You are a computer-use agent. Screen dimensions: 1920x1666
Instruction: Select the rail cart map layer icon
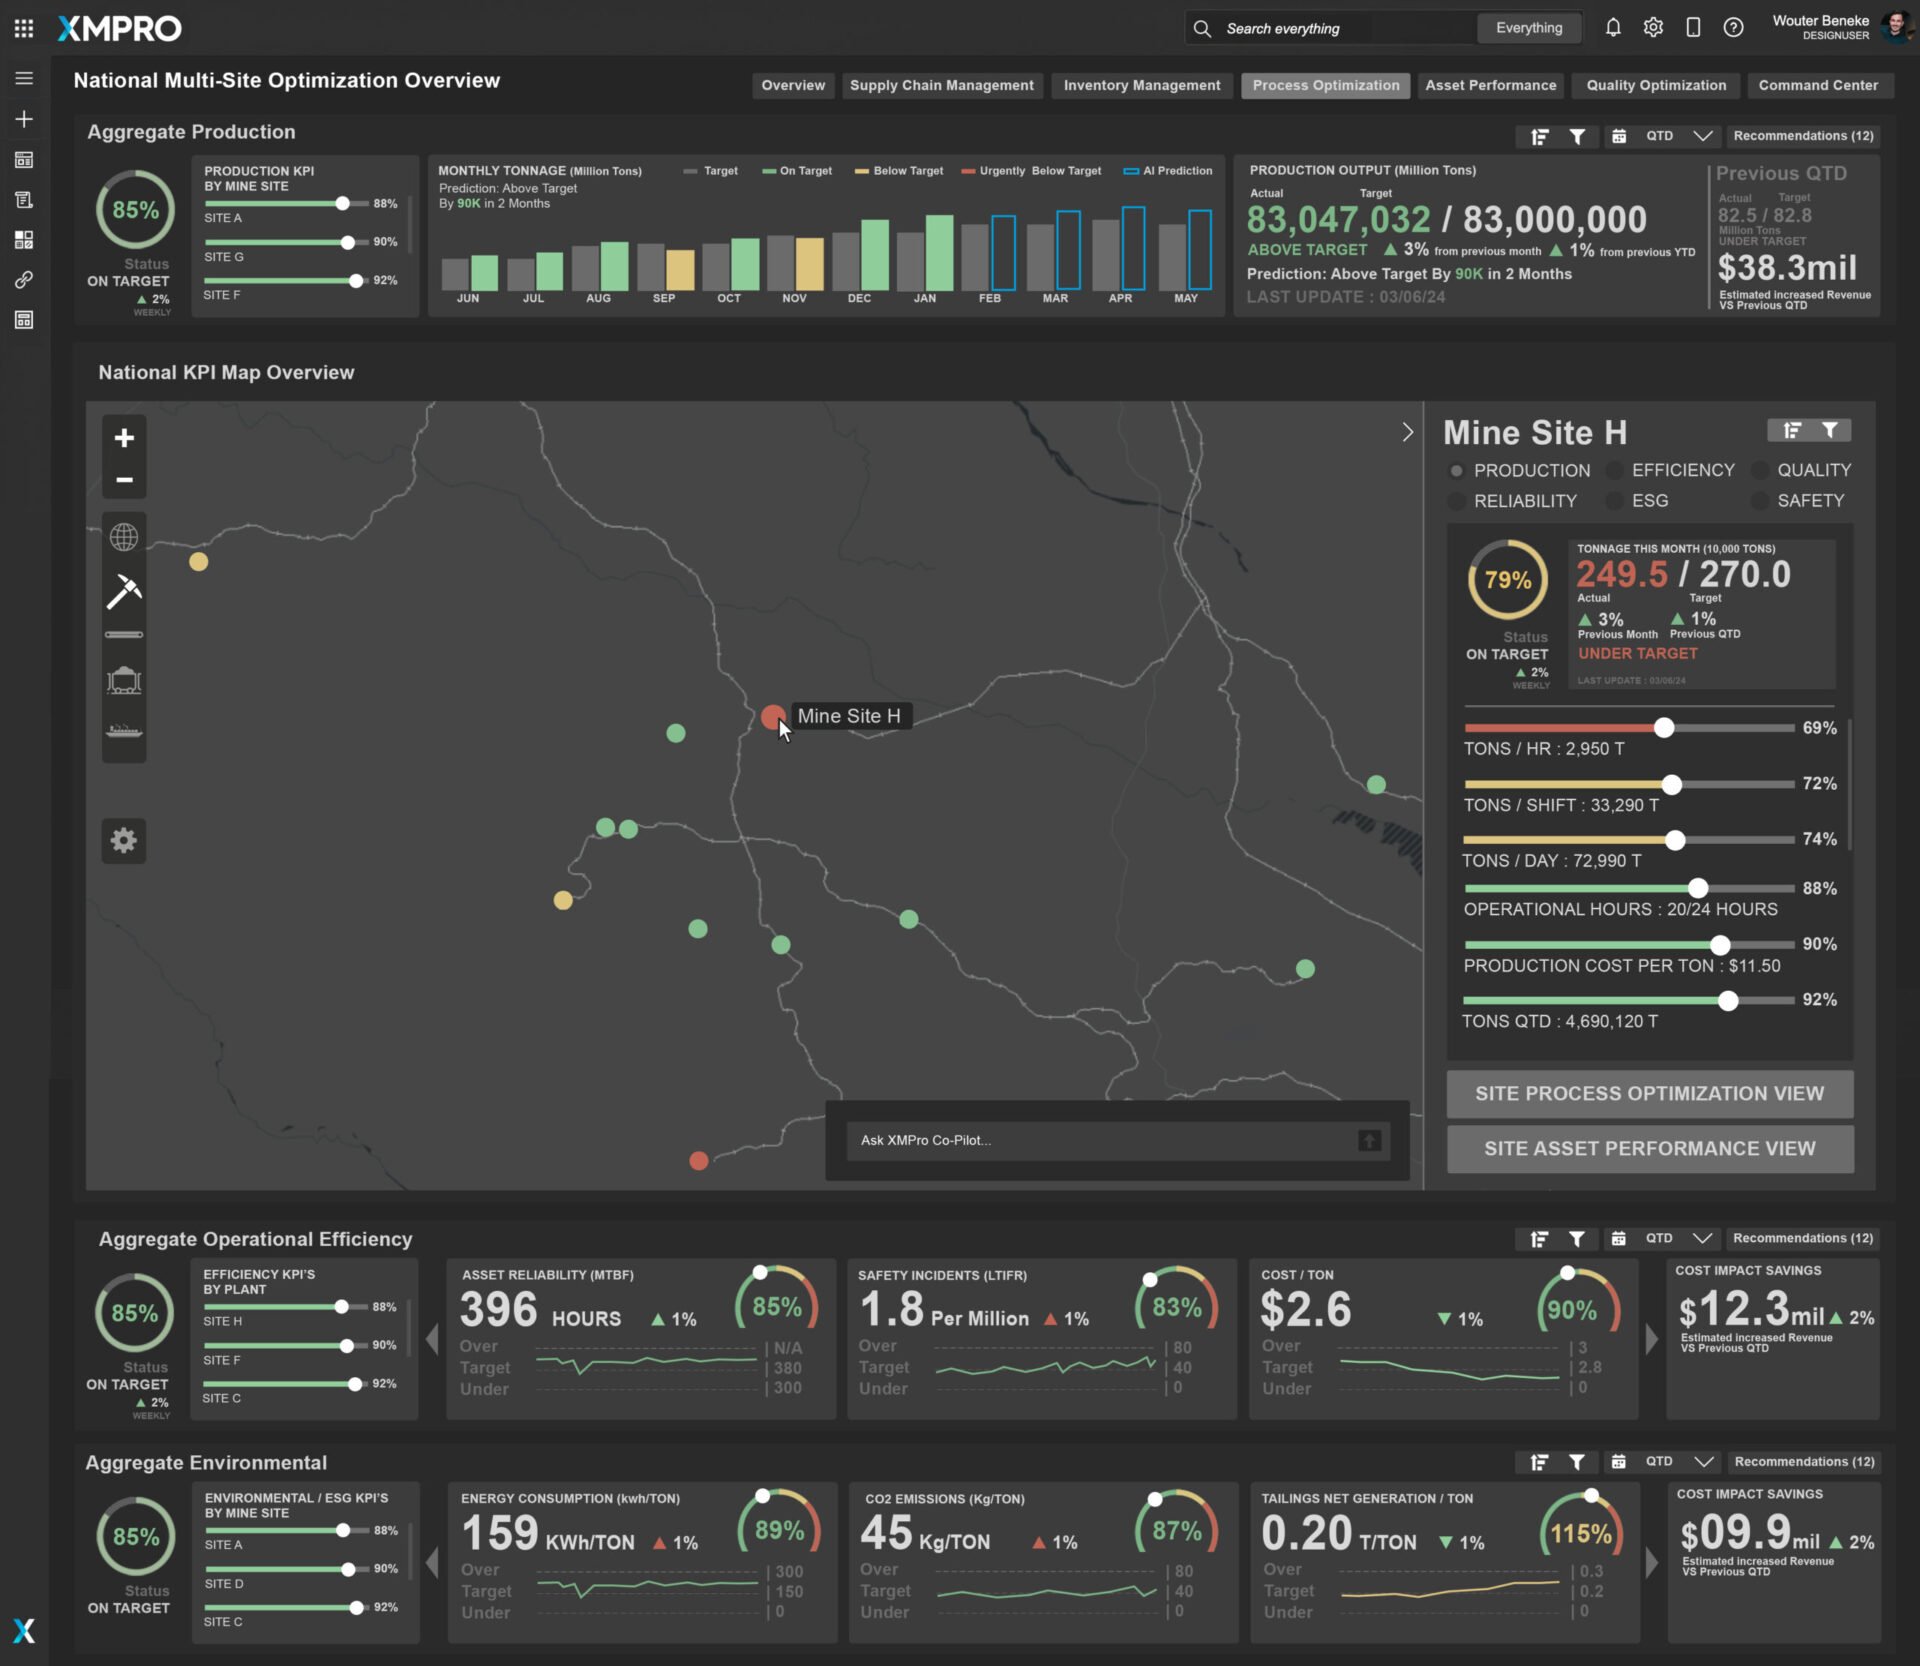coord(124,681)
